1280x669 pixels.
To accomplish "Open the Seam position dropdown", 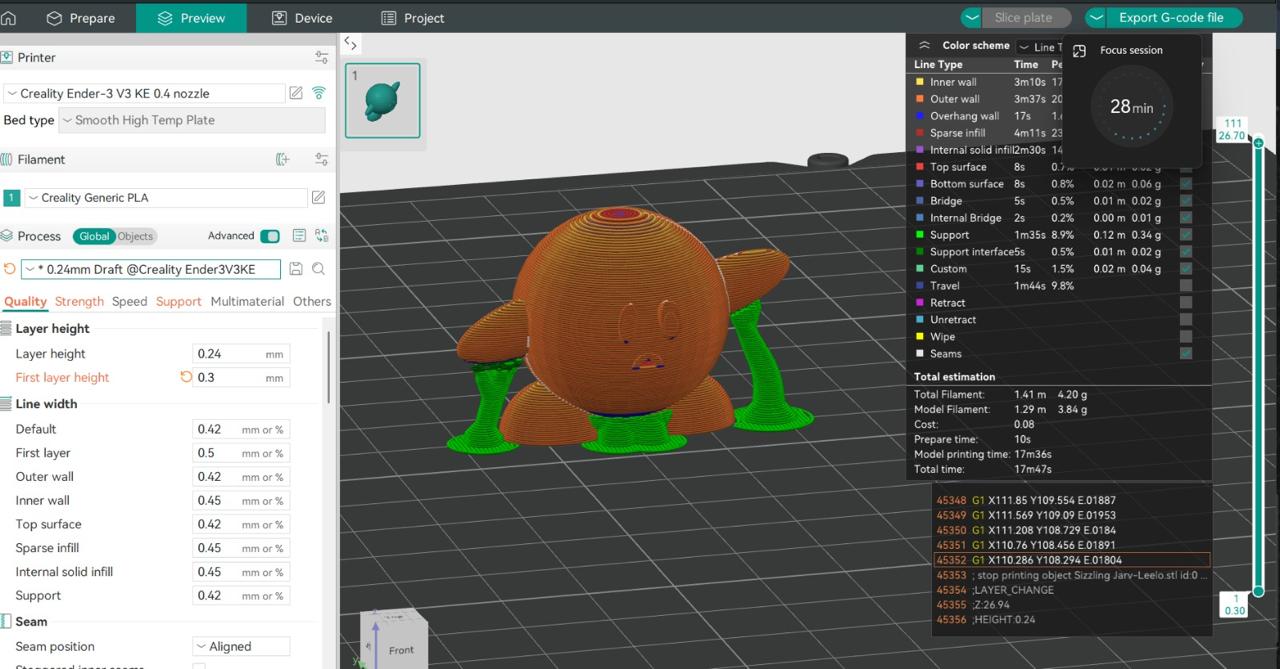I will pyautogui.click(x=241, y=646).
